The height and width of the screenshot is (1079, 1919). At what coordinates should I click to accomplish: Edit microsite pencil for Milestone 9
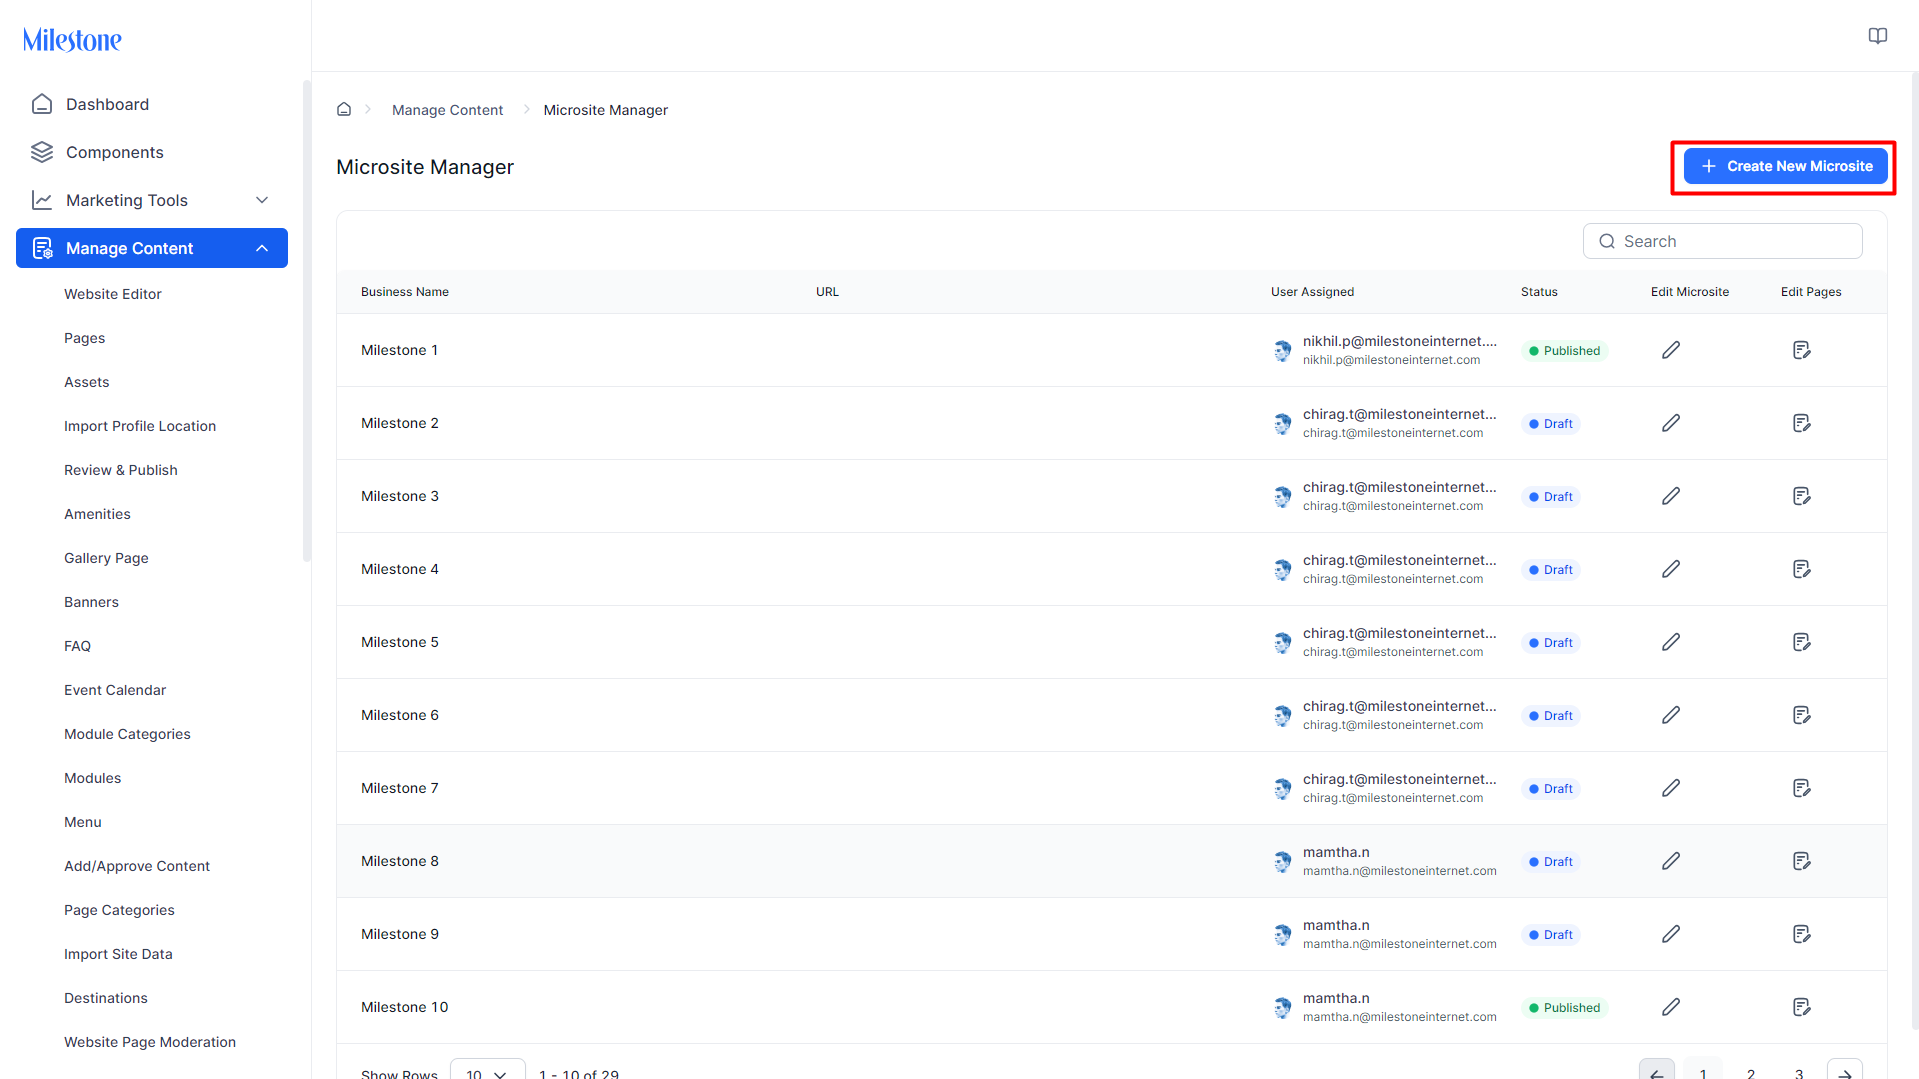coord(1671,934)
